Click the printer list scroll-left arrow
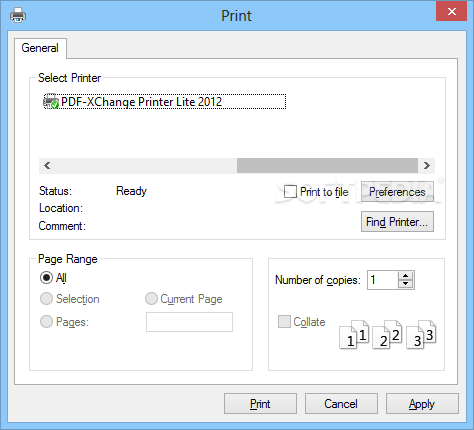The width and height of the screenshot is (474, 430). [47, 165]
